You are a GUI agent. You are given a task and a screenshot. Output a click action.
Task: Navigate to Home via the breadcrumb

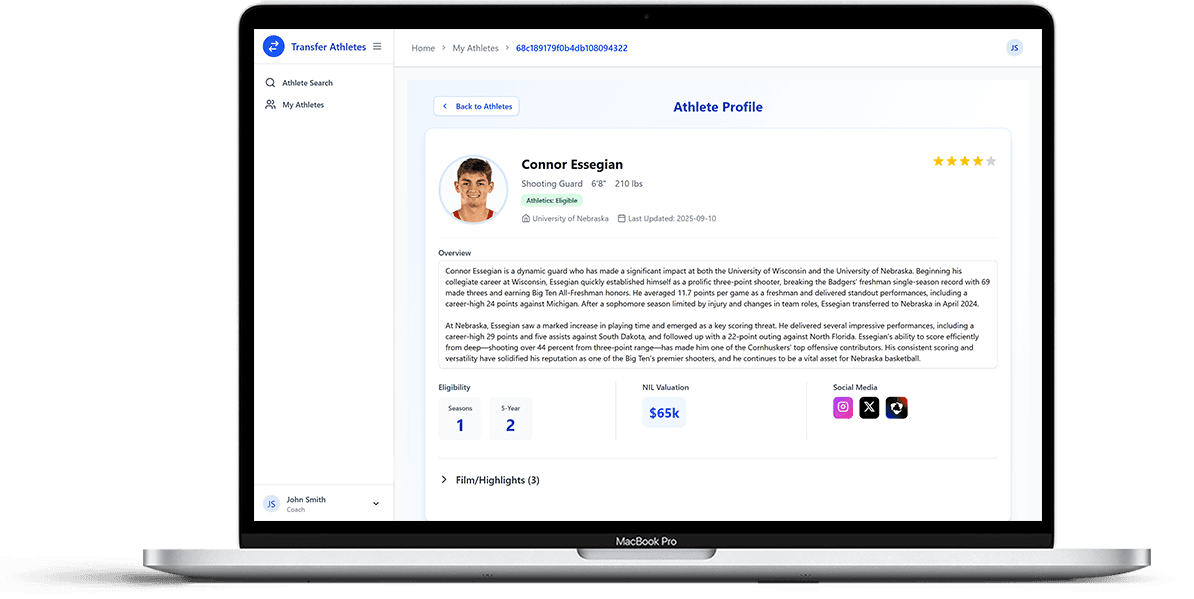423,47
